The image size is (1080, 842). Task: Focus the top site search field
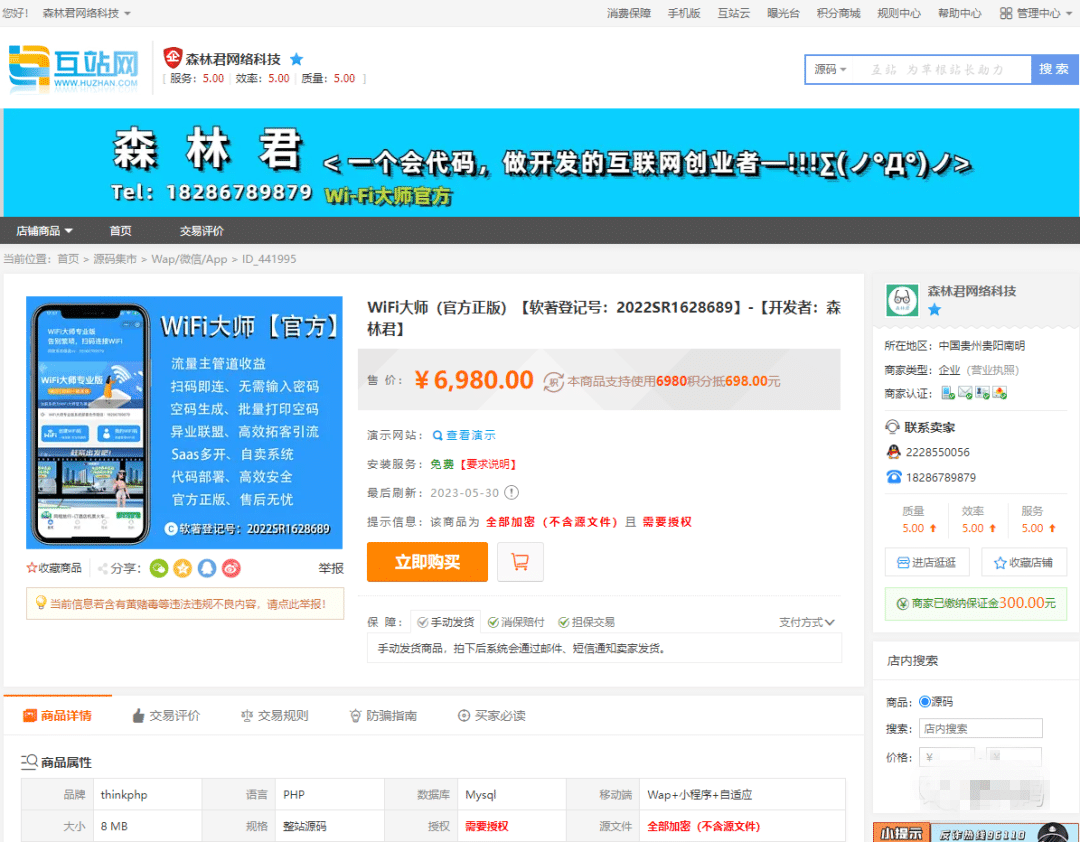coord(942,70)
